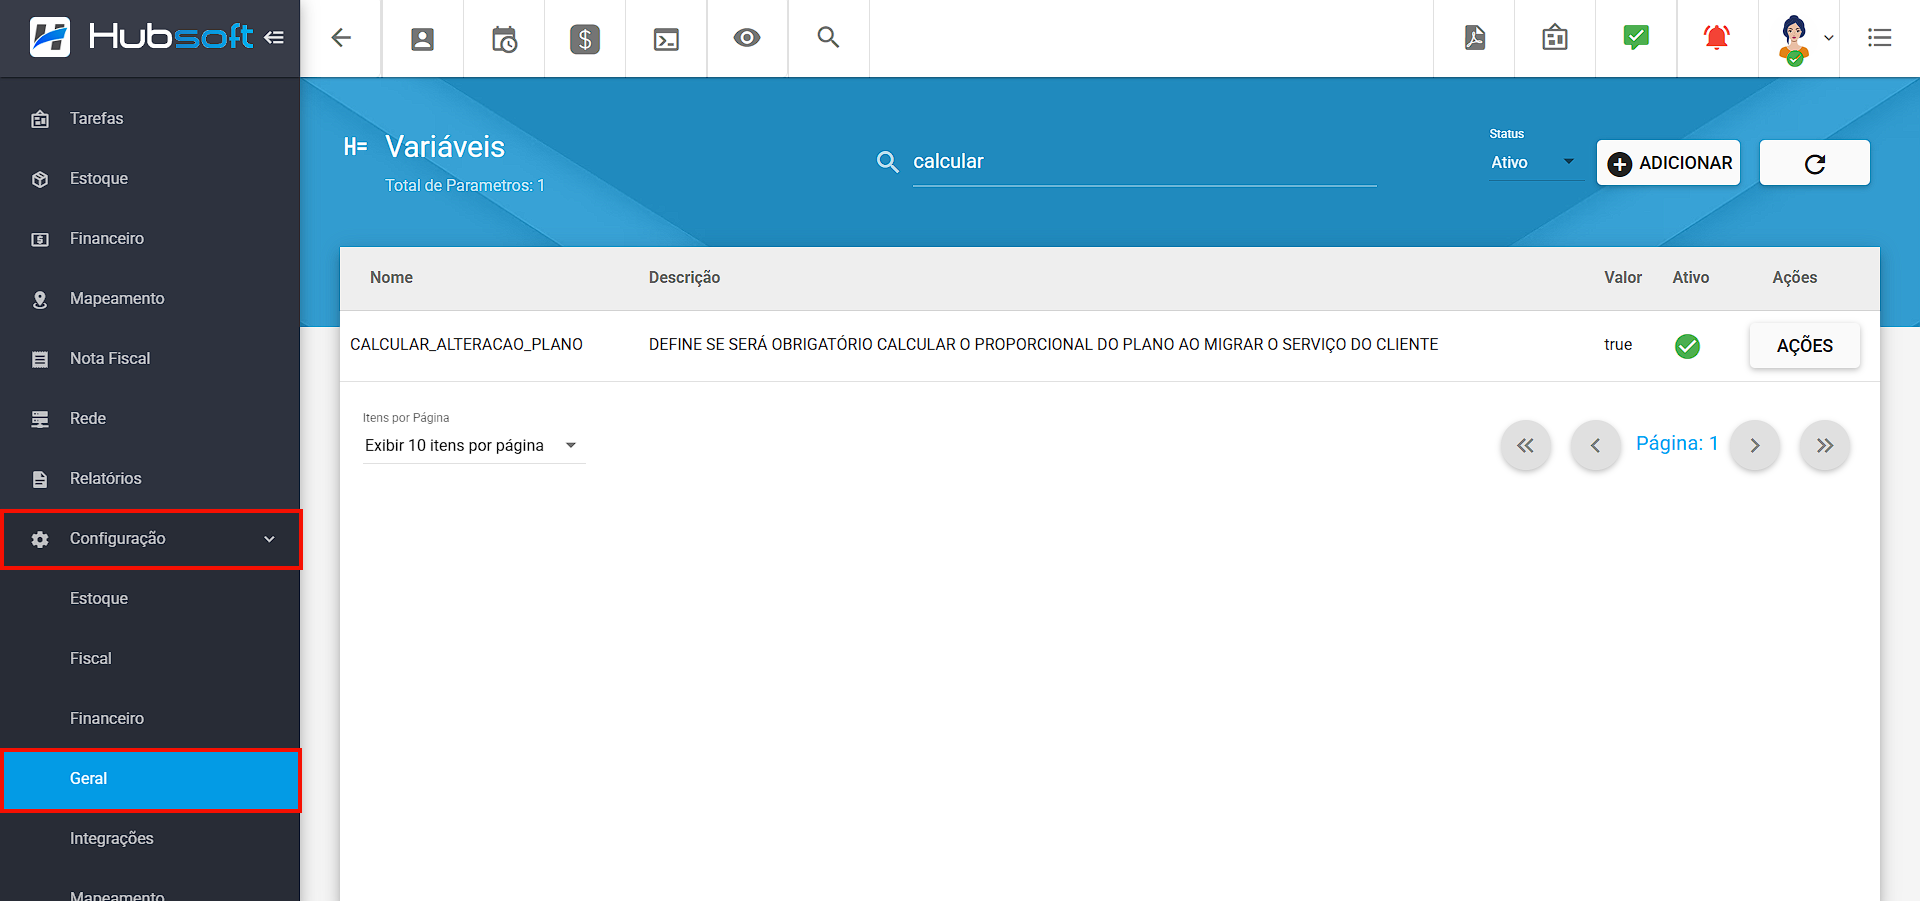Viewport: 1920px width, 901px height.
Task: Open Estoque main sidebar menu
Action: coord(150,178)
